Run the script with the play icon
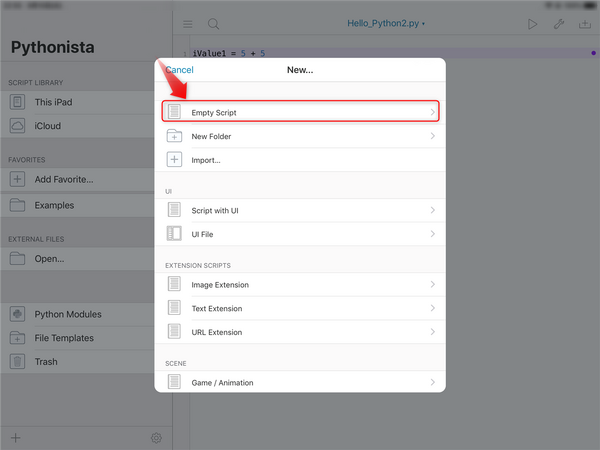 click(532, 23)
